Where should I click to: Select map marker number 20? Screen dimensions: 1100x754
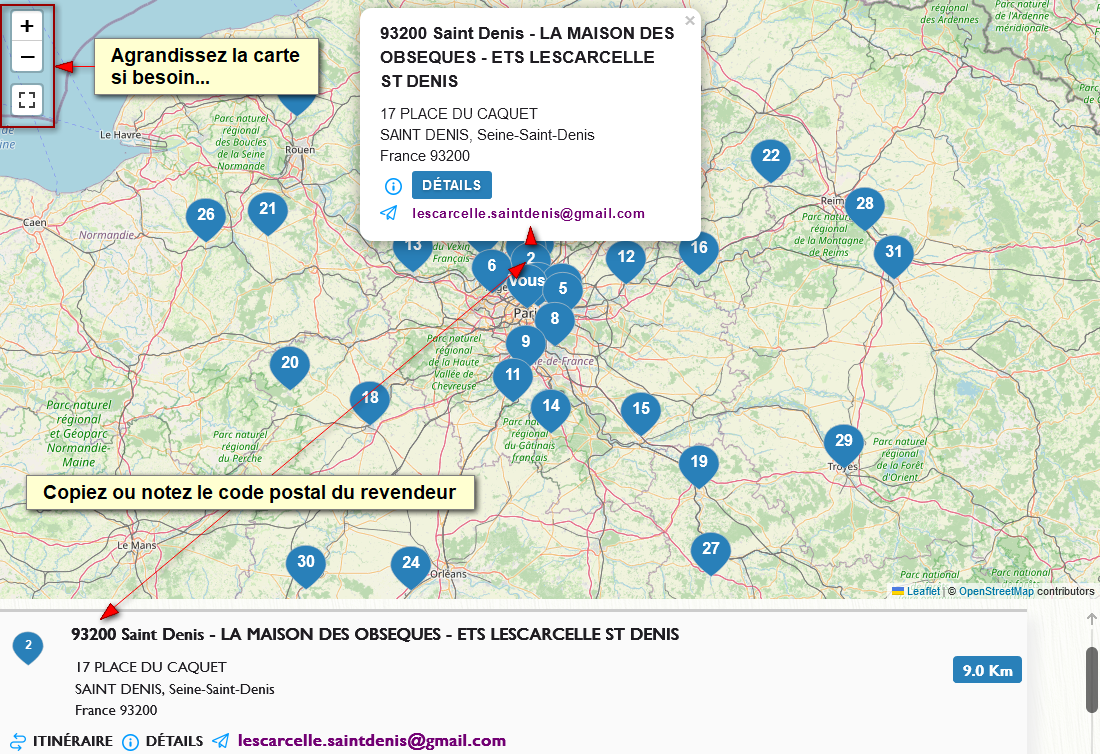point(289,365)
